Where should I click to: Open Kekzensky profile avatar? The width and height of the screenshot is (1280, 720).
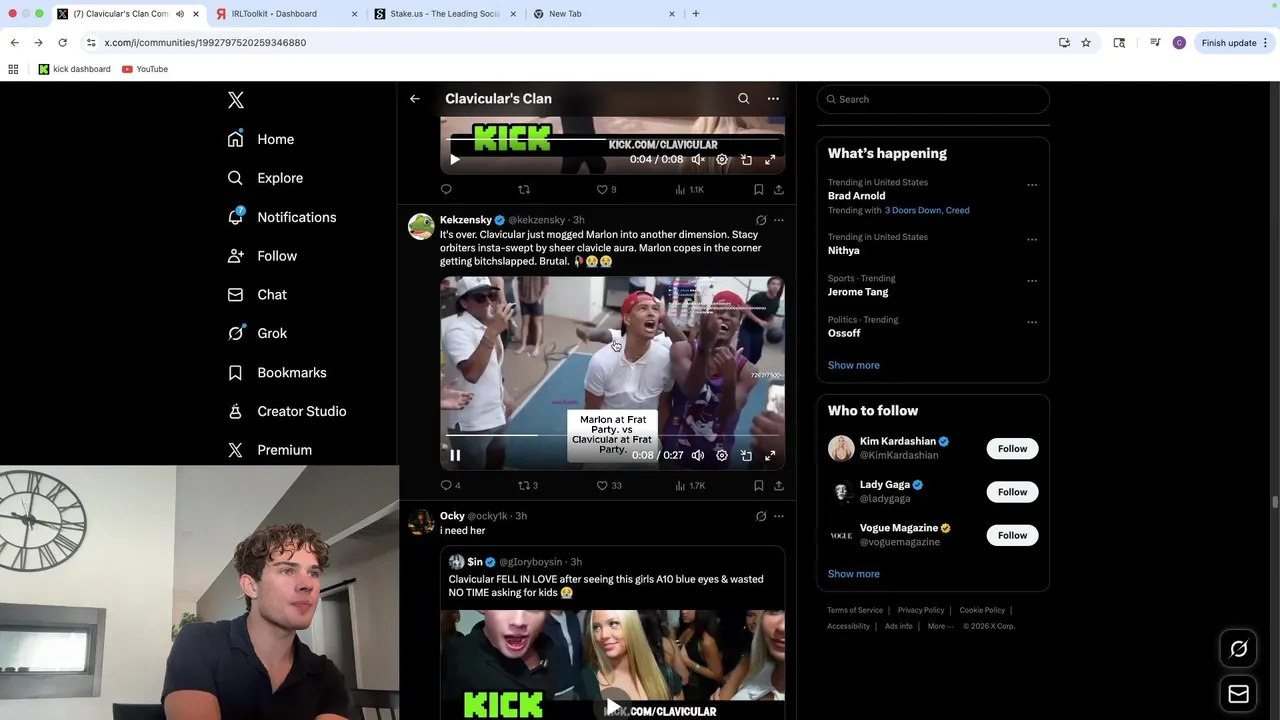421,227
